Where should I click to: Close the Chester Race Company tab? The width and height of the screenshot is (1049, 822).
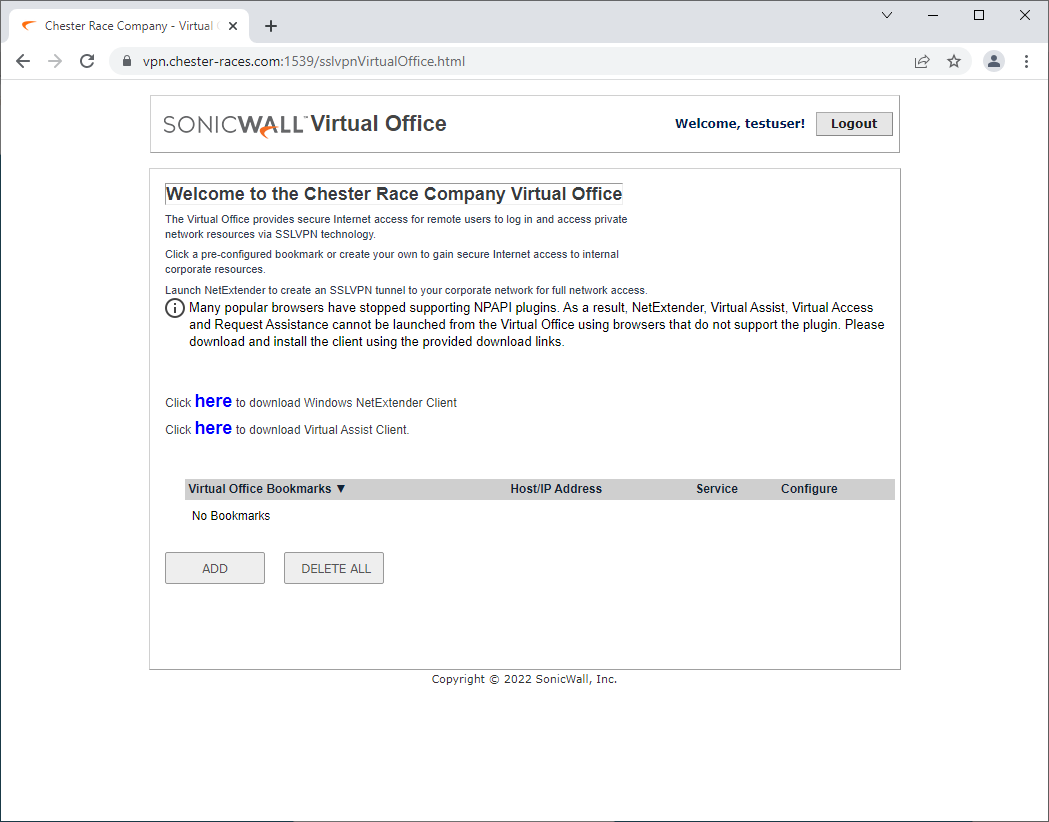click(x=233, y=26)
